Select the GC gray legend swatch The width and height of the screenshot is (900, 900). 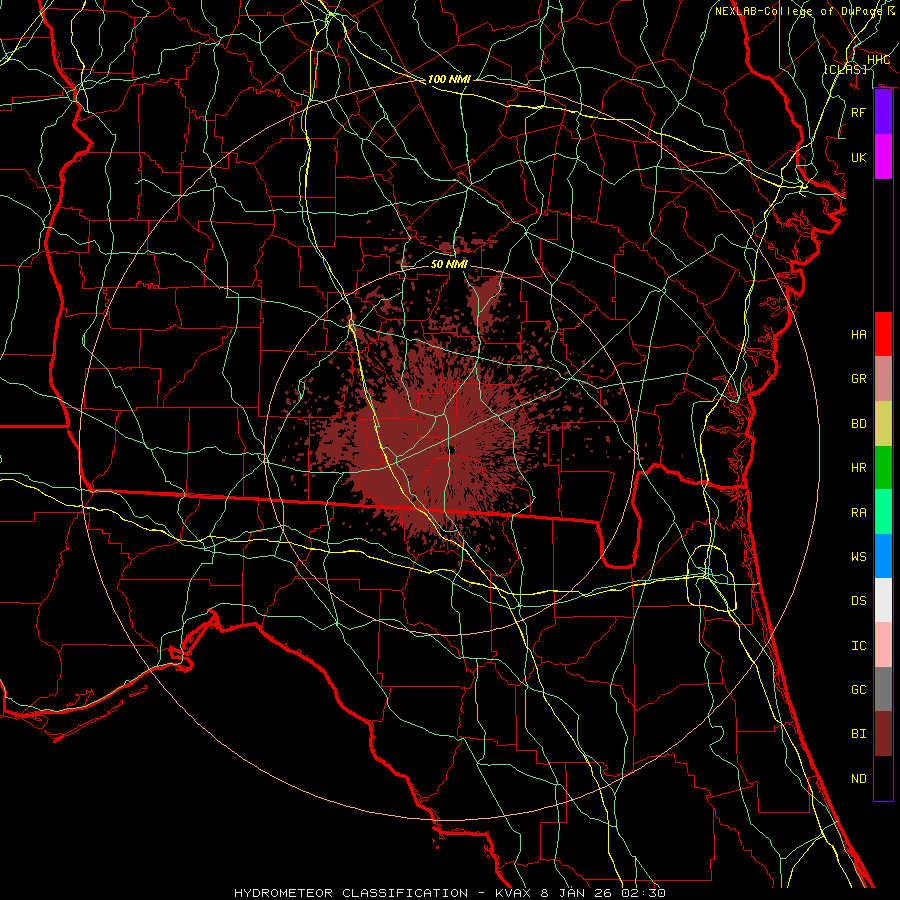883,689
